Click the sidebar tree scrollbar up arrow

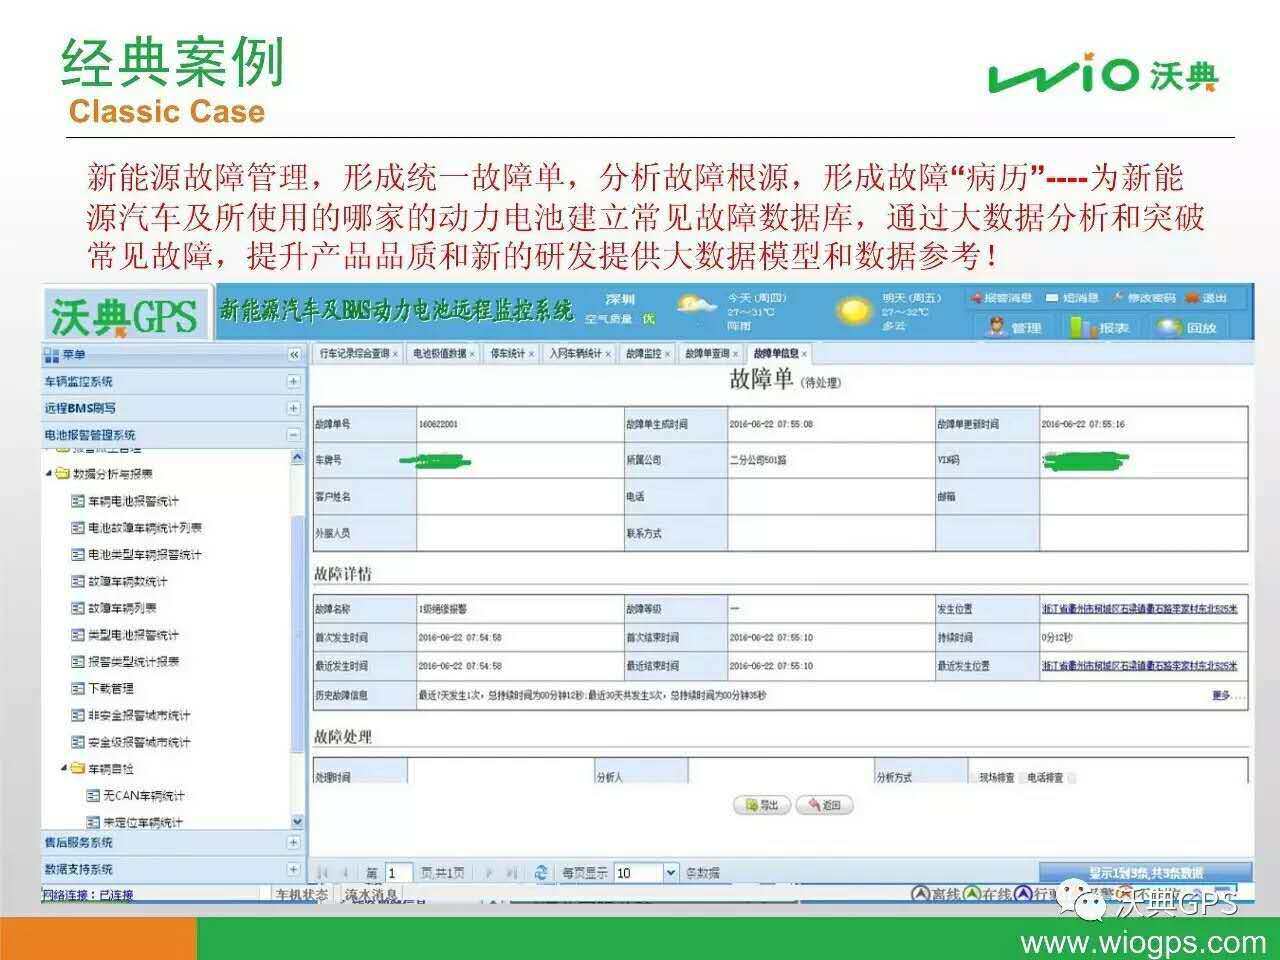pos(297,457)
